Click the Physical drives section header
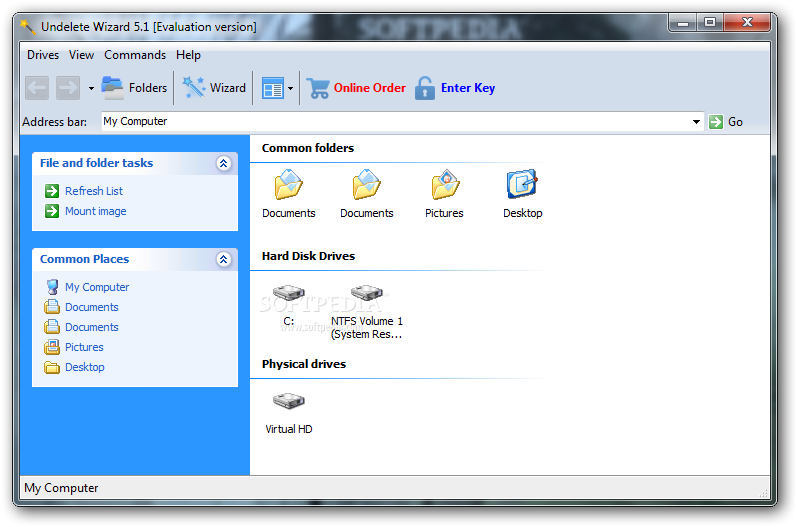798x527 pixels. 304,364
